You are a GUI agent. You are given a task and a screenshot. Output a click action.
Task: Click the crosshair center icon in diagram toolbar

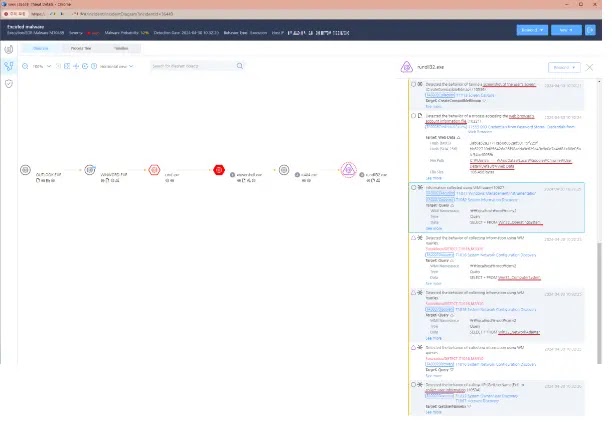tap(76, 66)
